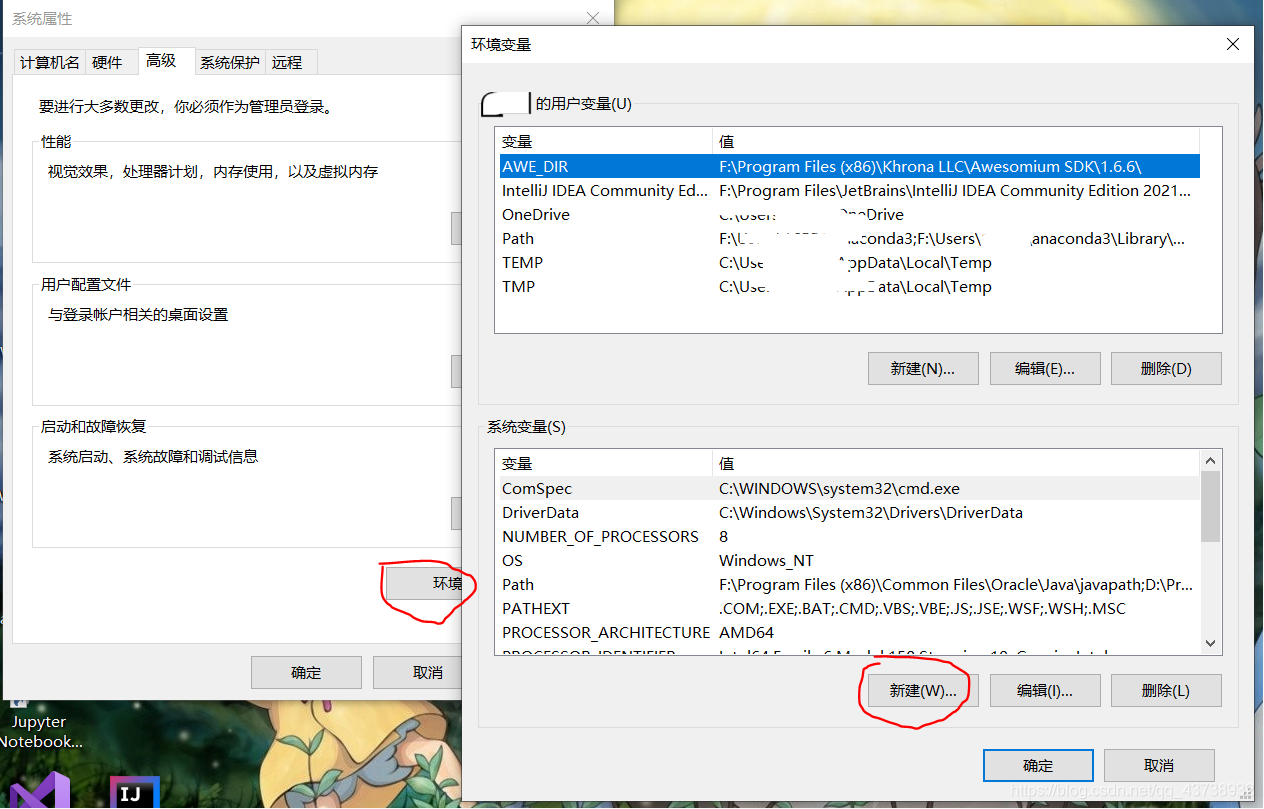
Task: Switch to 硬件 tab
Action: pos(107,62)
